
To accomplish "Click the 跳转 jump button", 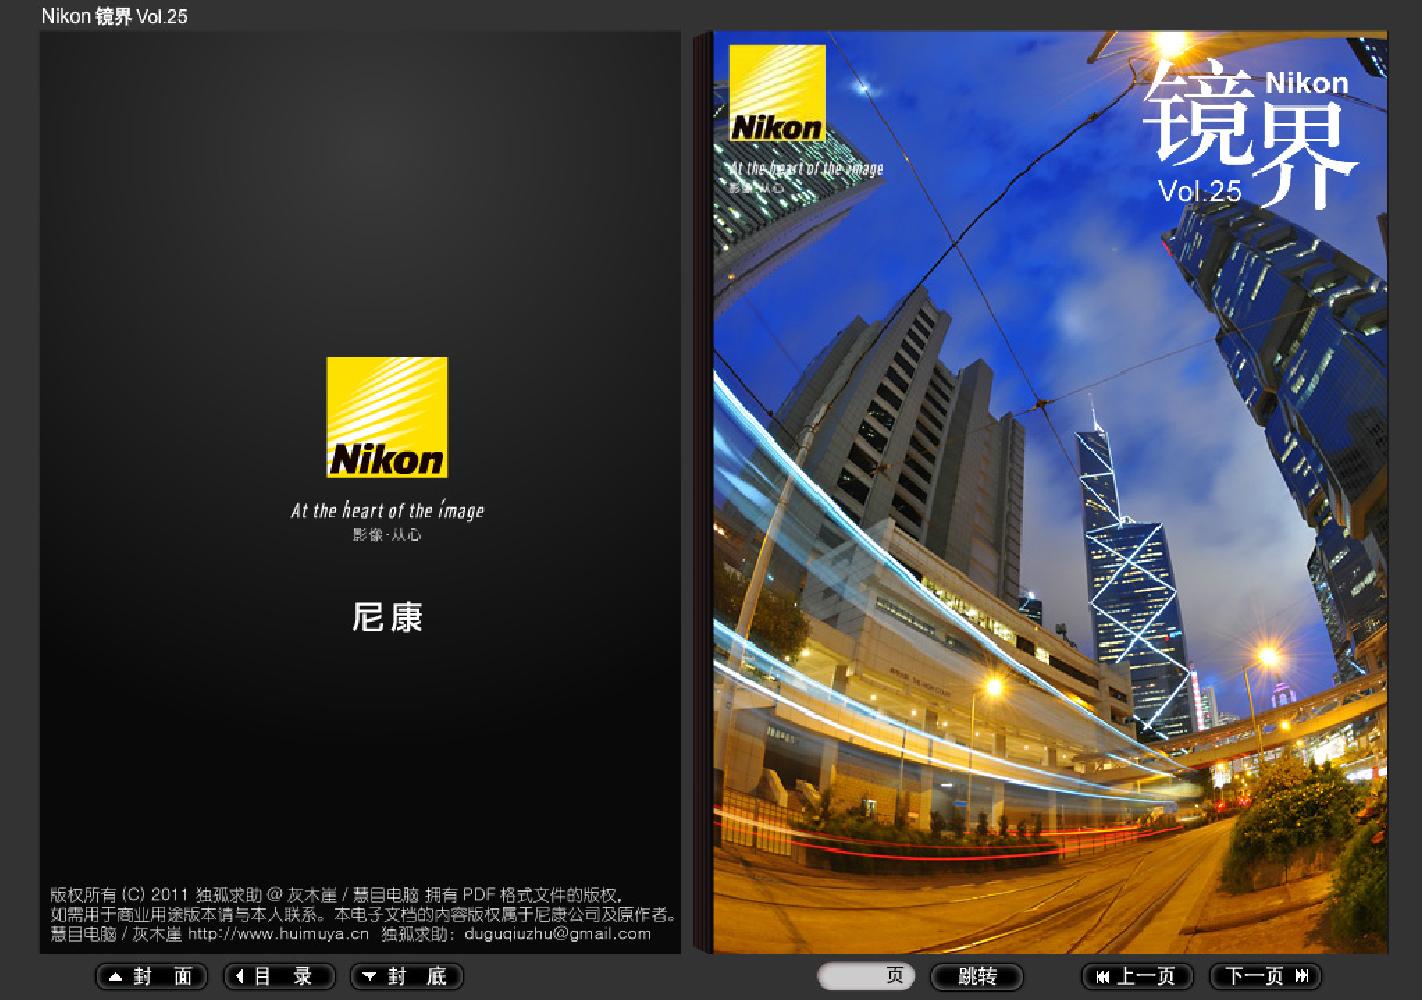I will [x=977, y=976].
